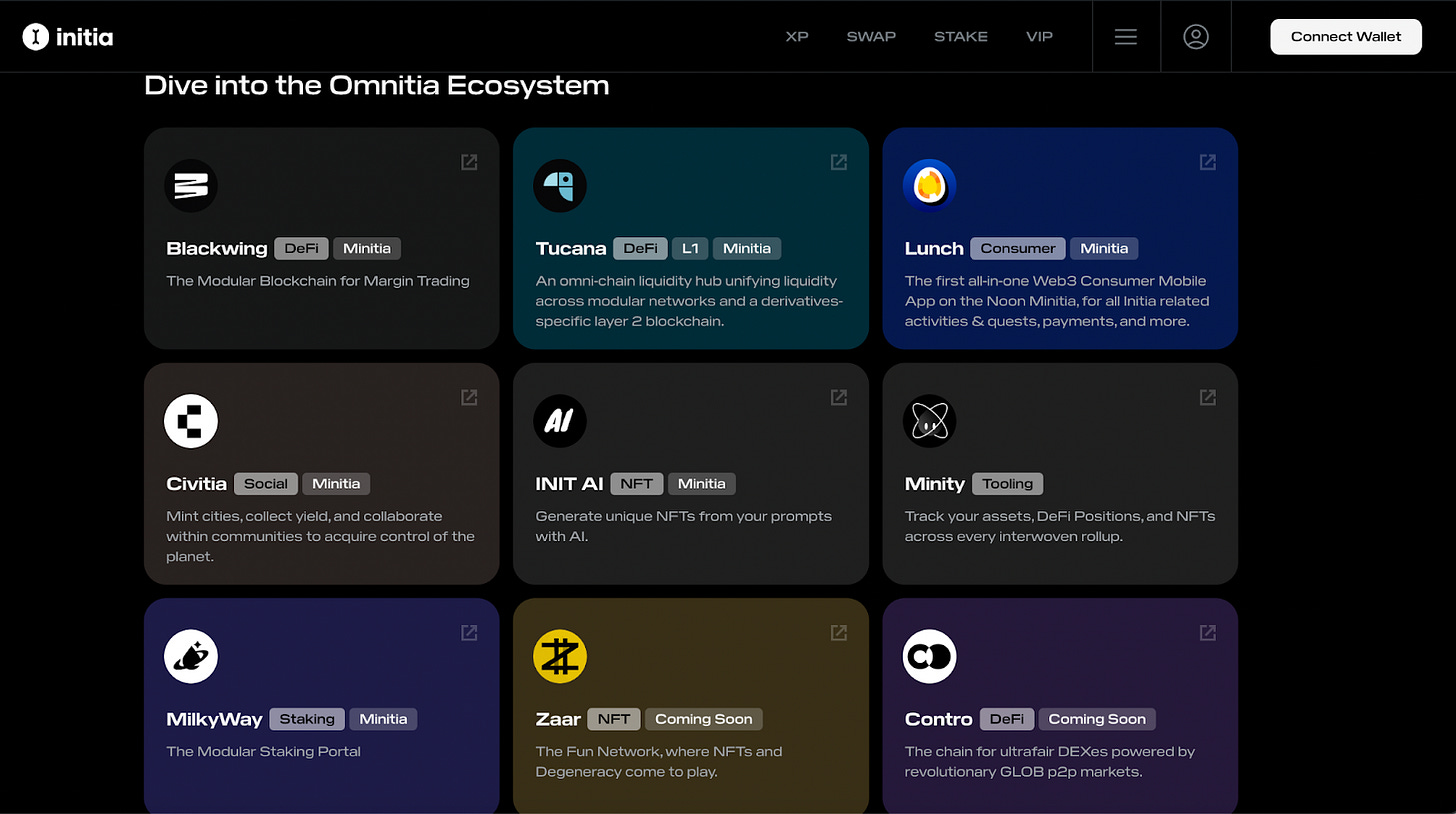
Task: Open Contro external link icon
Action: click(1208, 632)
